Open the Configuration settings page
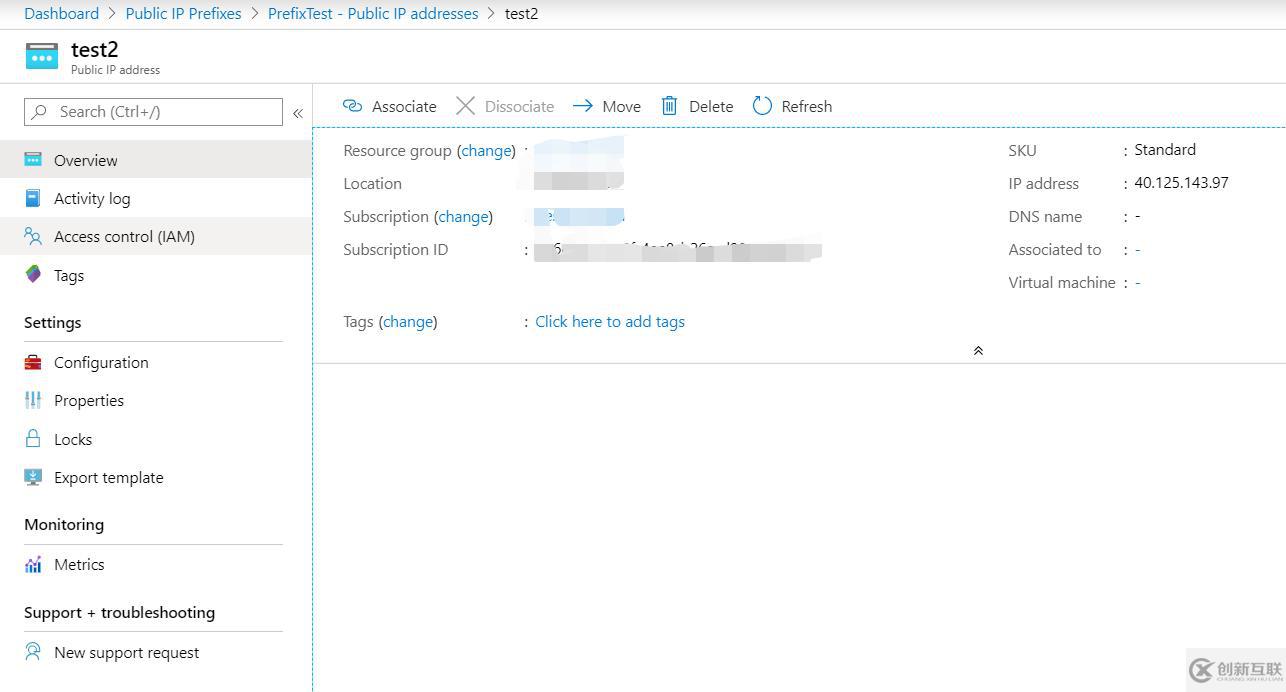Screen dimensions: 1286x692 pos(156,363)
